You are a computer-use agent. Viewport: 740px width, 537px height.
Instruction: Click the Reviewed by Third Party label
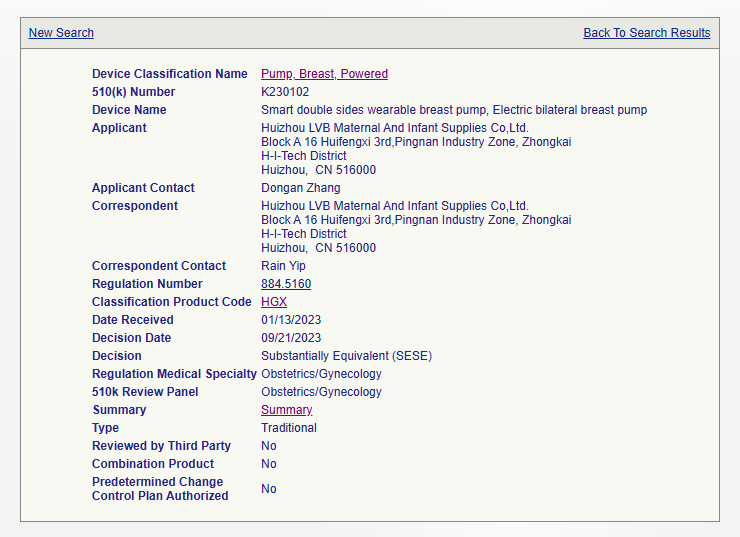[x=161, y=446]
